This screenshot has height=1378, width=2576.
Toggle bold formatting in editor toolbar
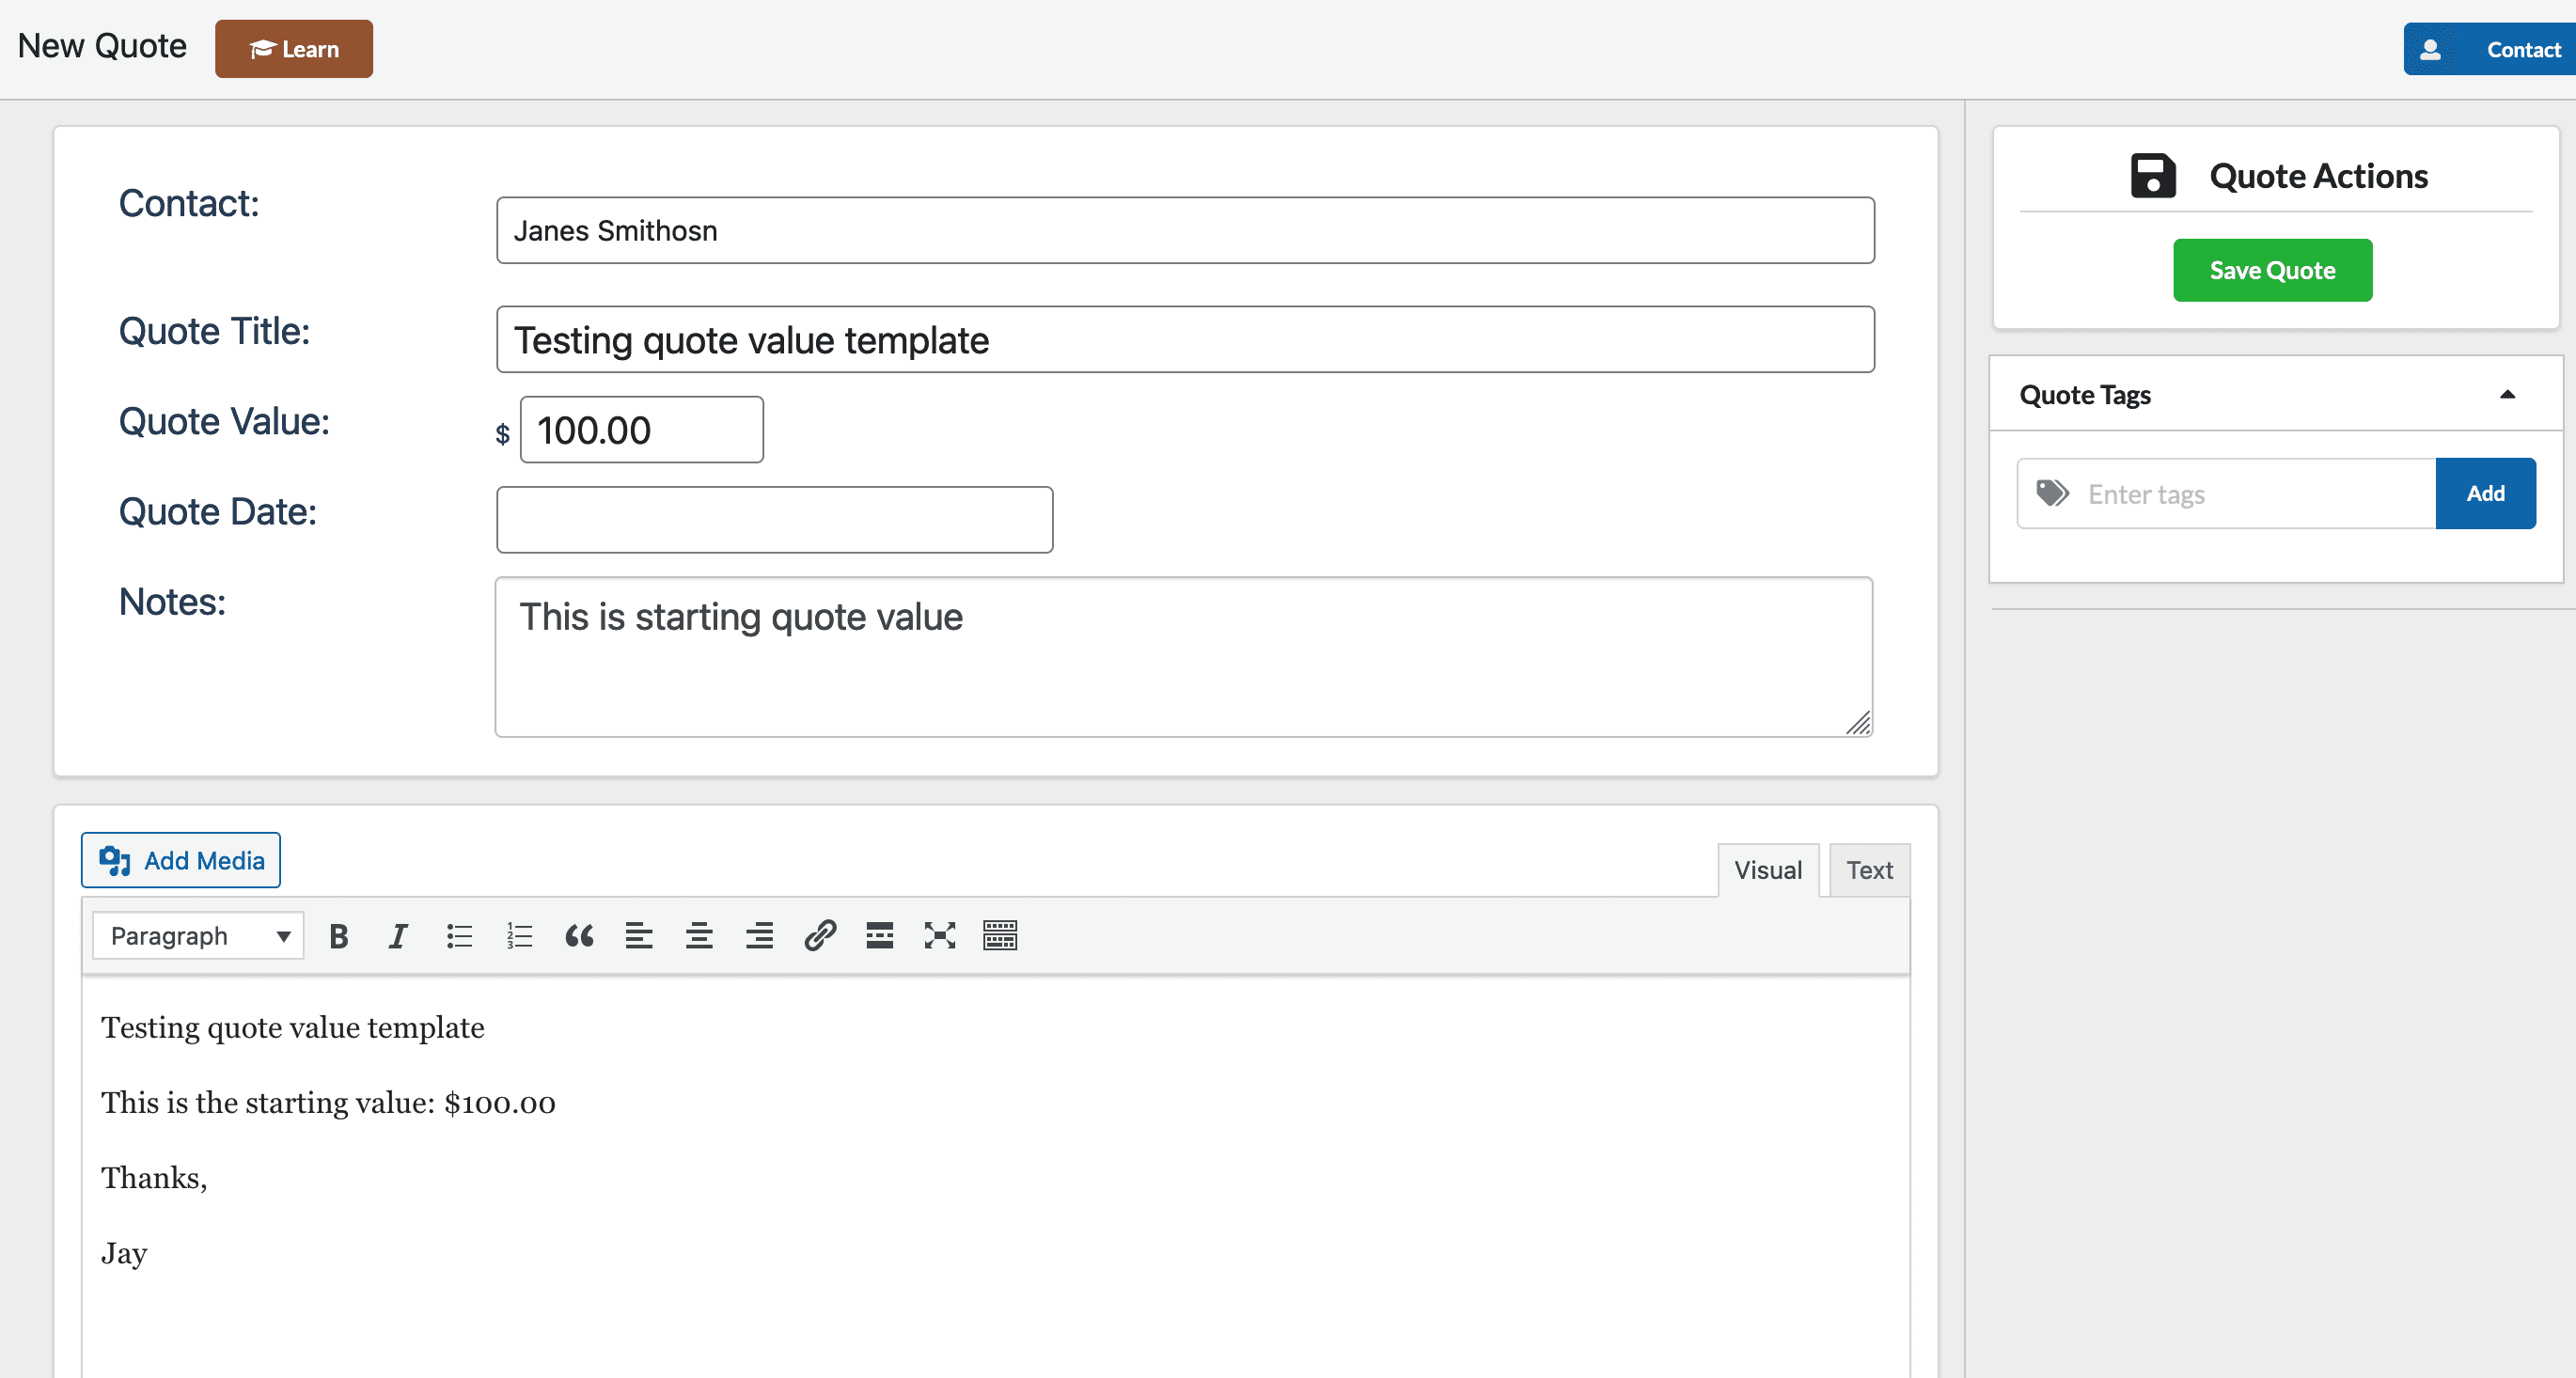coord(339,936)
